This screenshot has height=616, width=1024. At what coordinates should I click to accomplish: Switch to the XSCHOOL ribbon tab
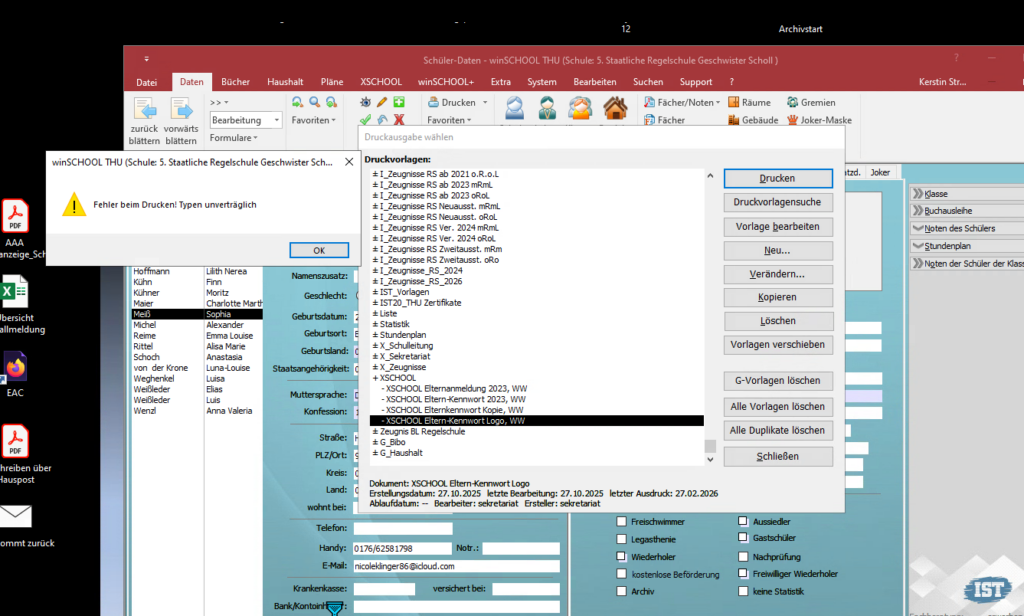381,81
